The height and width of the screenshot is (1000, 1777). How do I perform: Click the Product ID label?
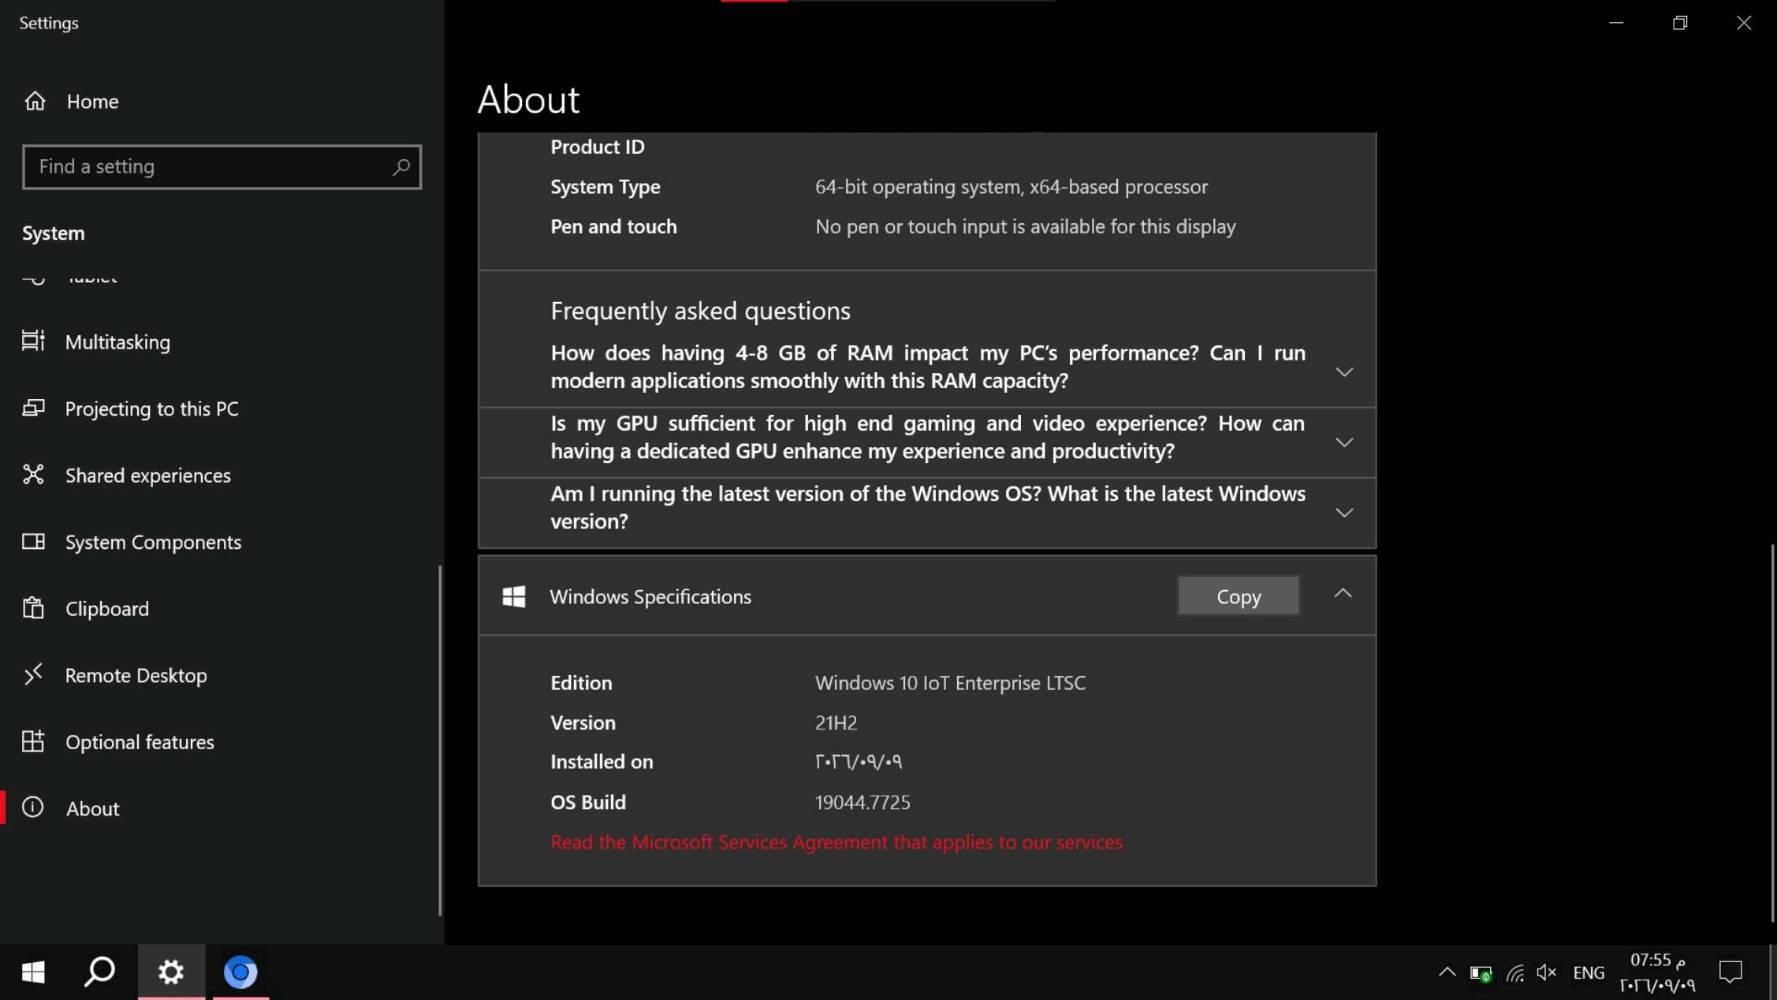pyautogui.click(x=597, y=147)
